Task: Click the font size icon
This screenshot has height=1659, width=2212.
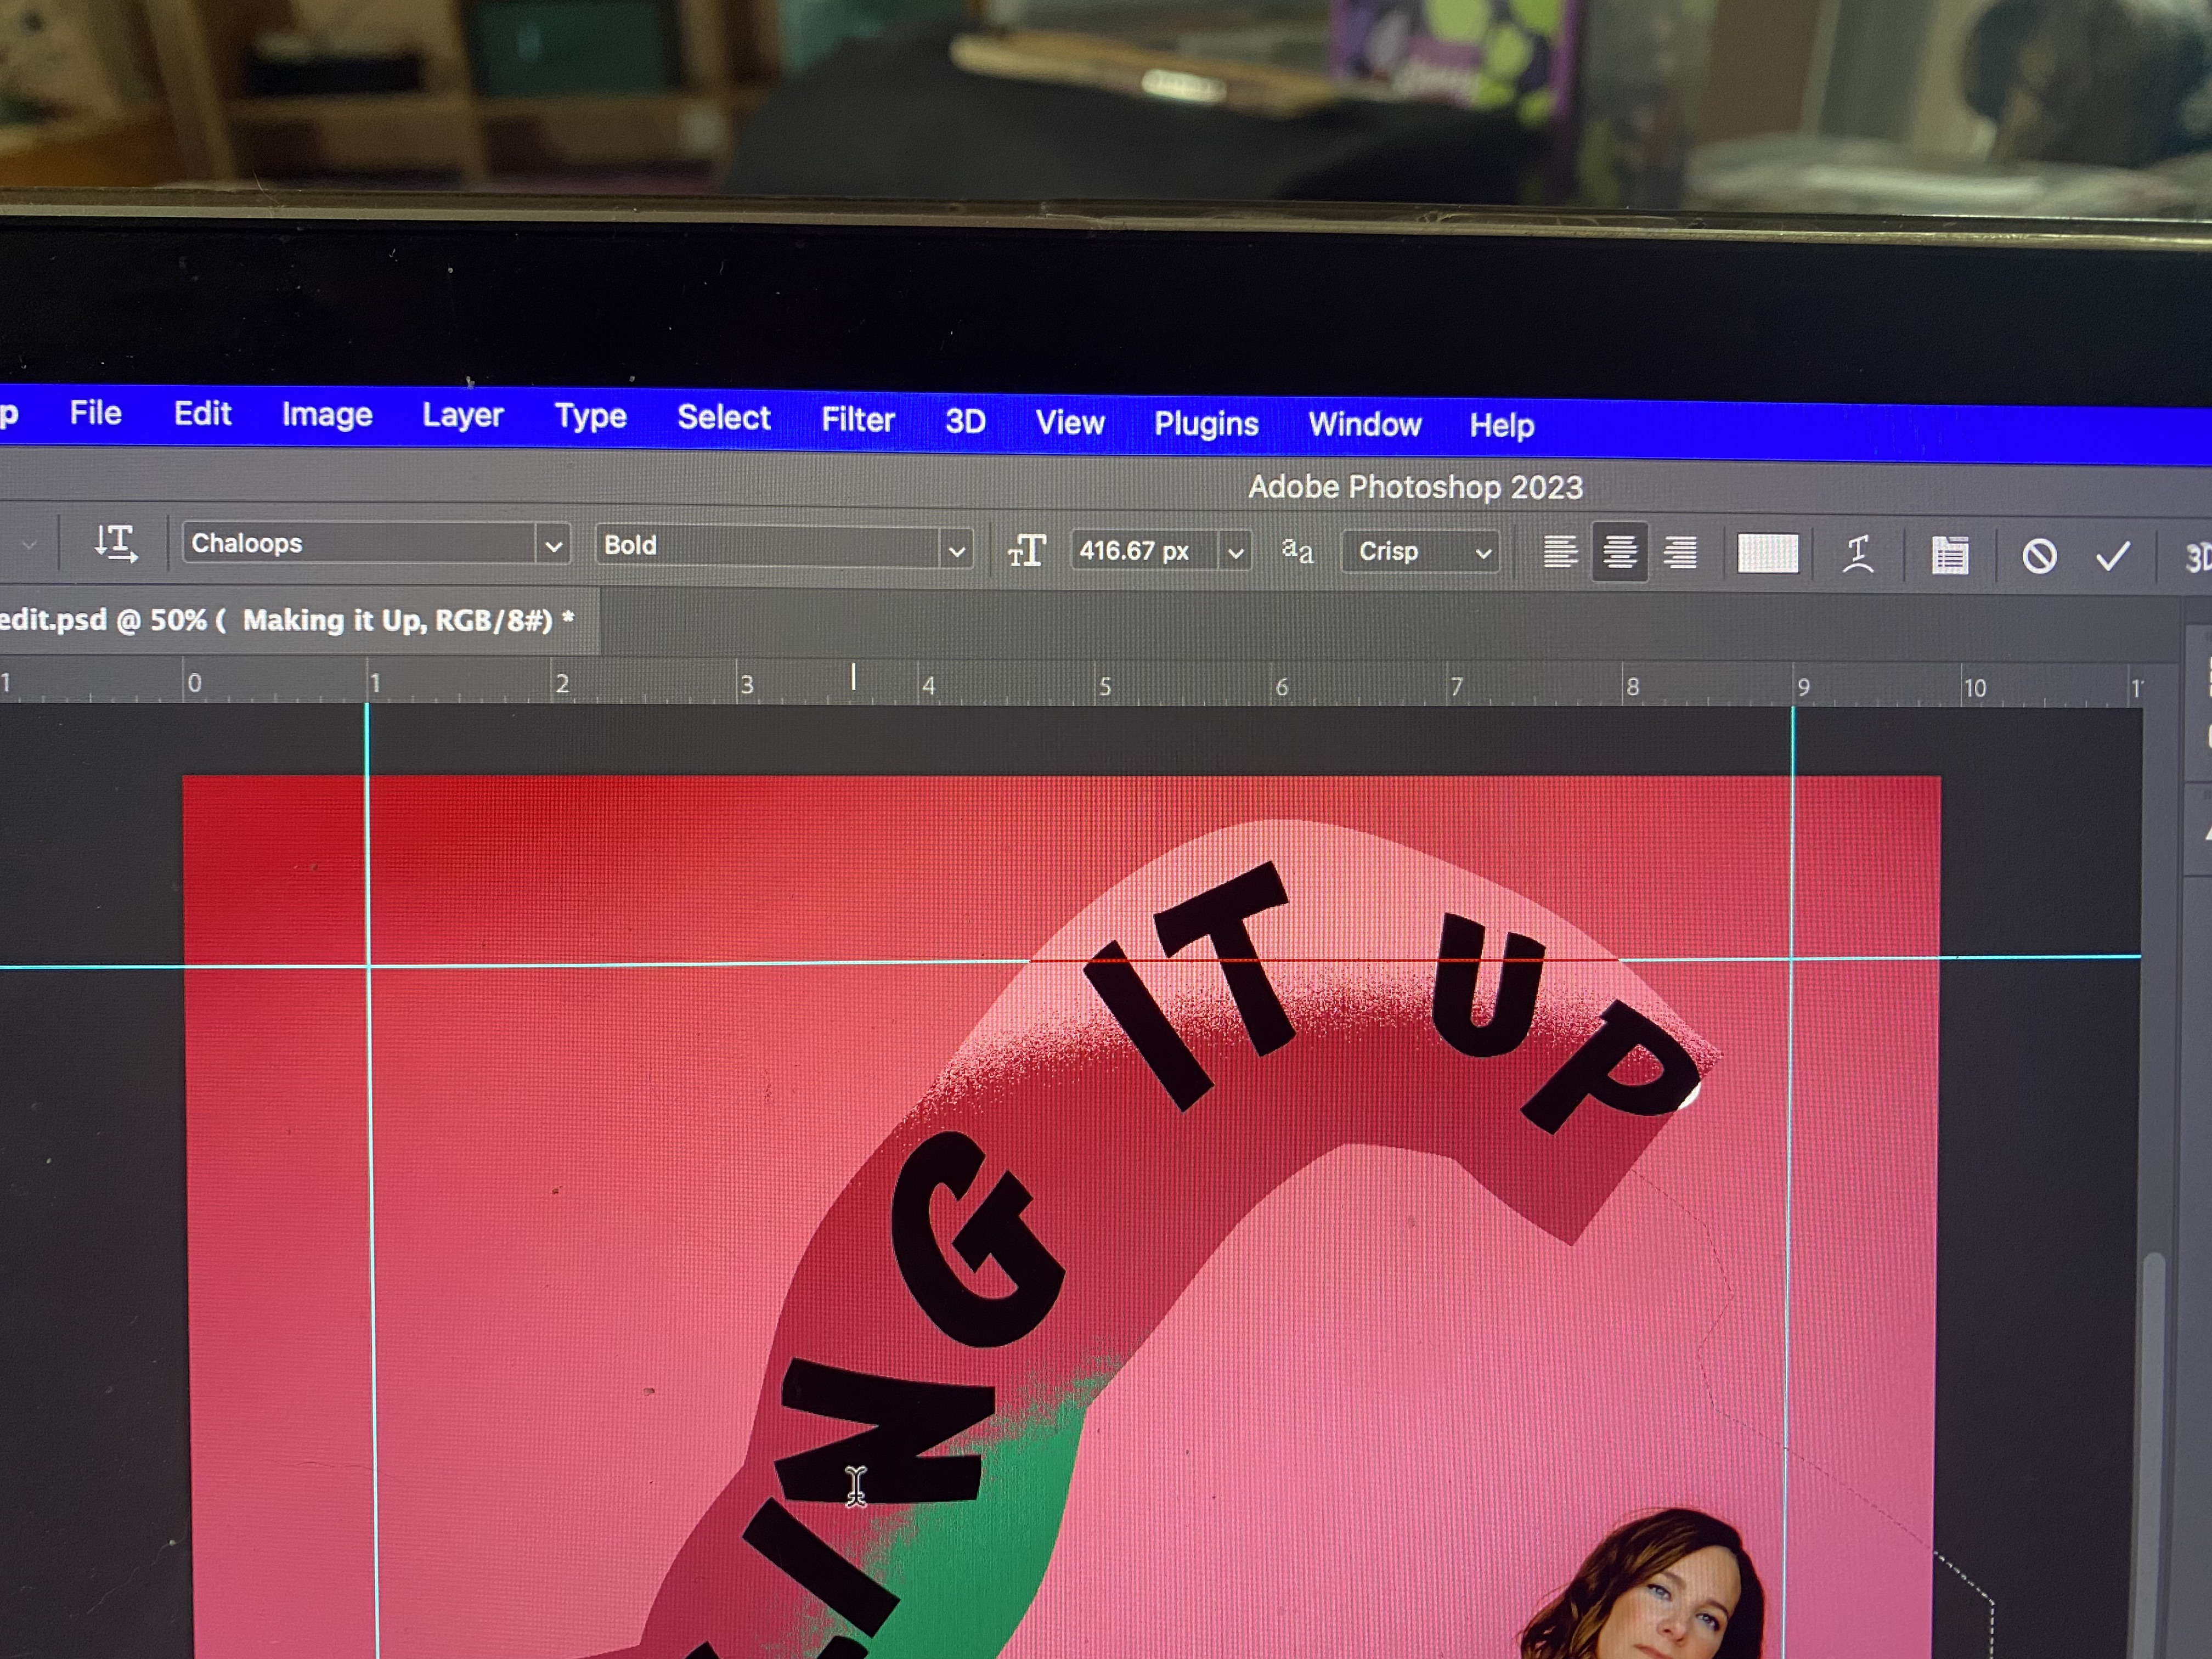Action: click(x=1026, y=550)
